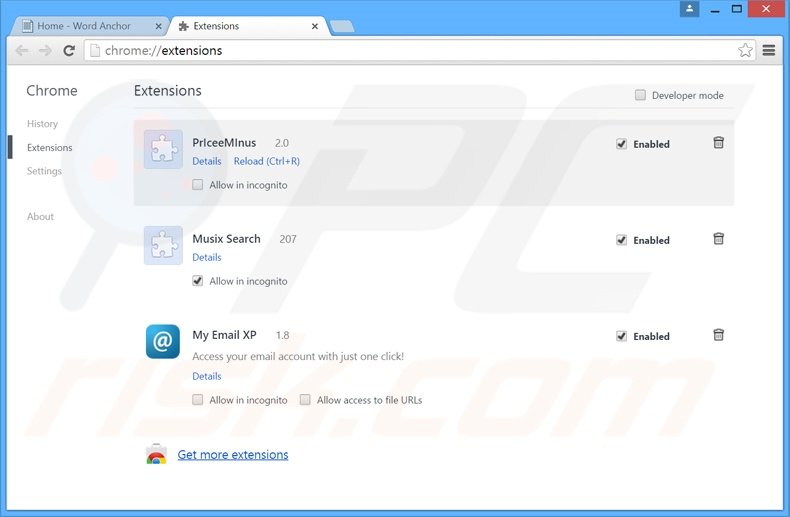Delete My Email XP via trash icon
The image size is (790, 517).
click(x=718, y=335)
